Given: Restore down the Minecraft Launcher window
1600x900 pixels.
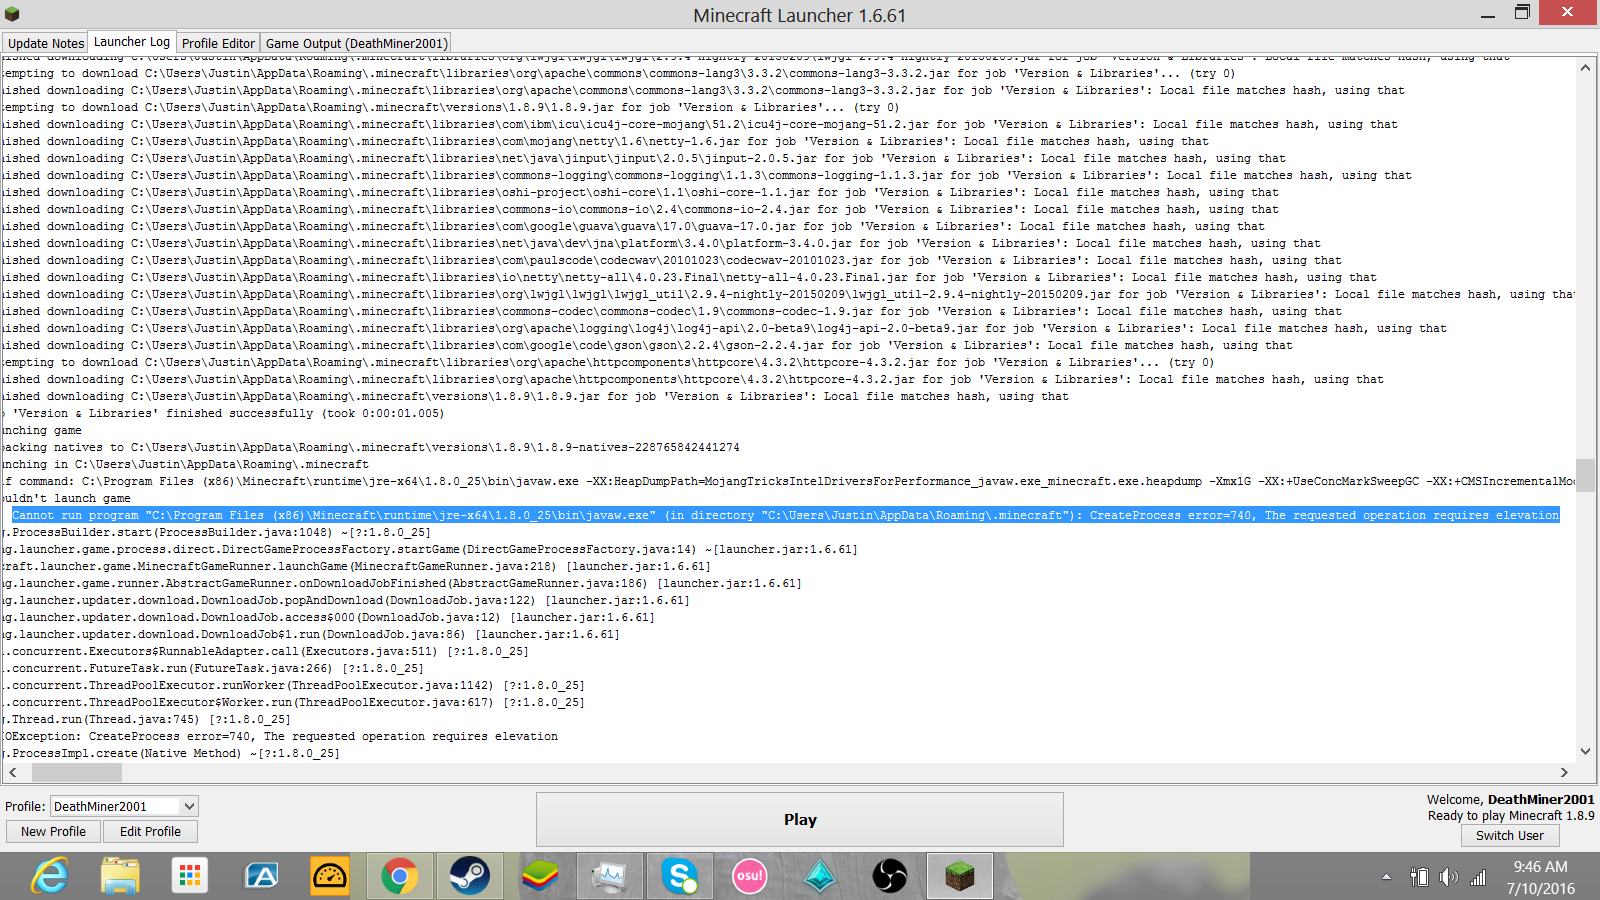Looking at the screenshot, I should pyautogui.click(x=1522, y=13).
